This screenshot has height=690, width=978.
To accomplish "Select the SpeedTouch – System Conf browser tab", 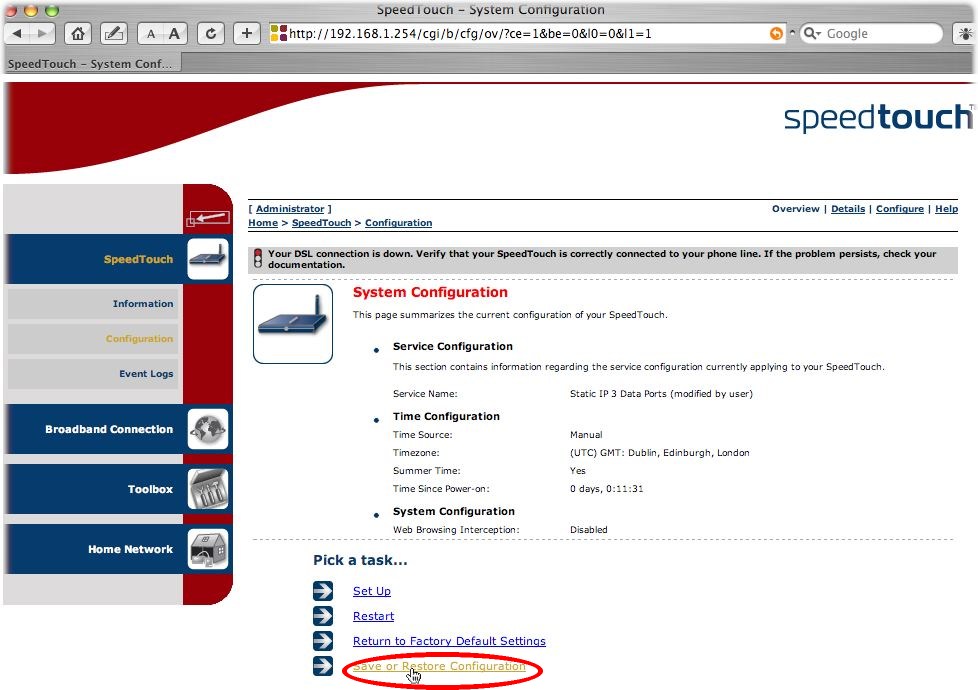I will point(92,64).
